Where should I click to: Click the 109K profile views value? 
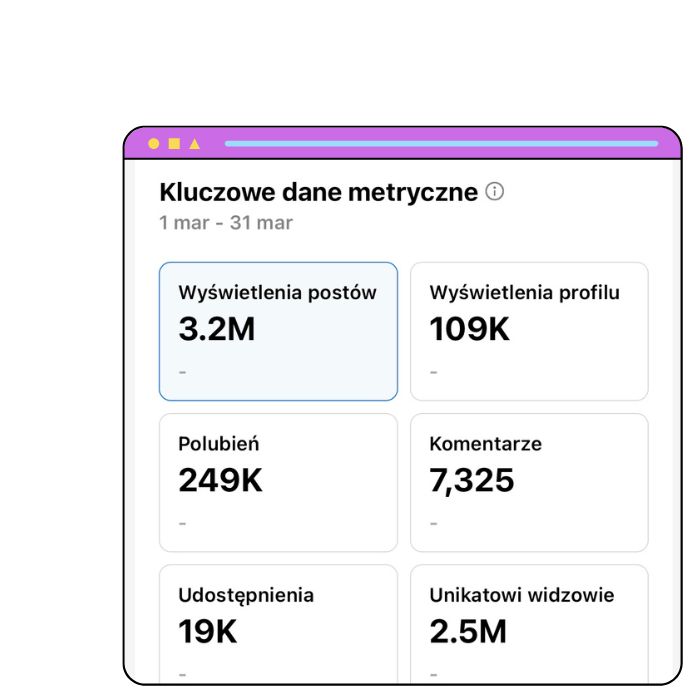(470, 329)
